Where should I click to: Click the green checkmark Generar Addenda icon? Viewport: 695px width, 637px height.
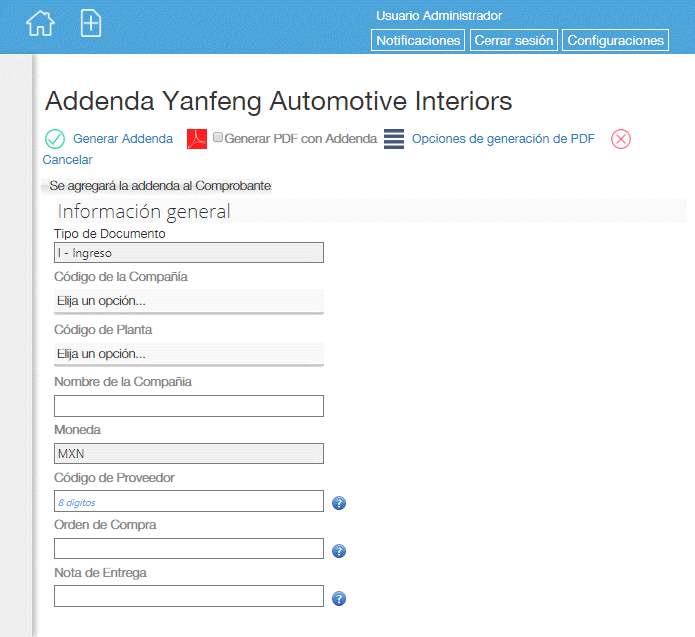(x=55, y=139)
